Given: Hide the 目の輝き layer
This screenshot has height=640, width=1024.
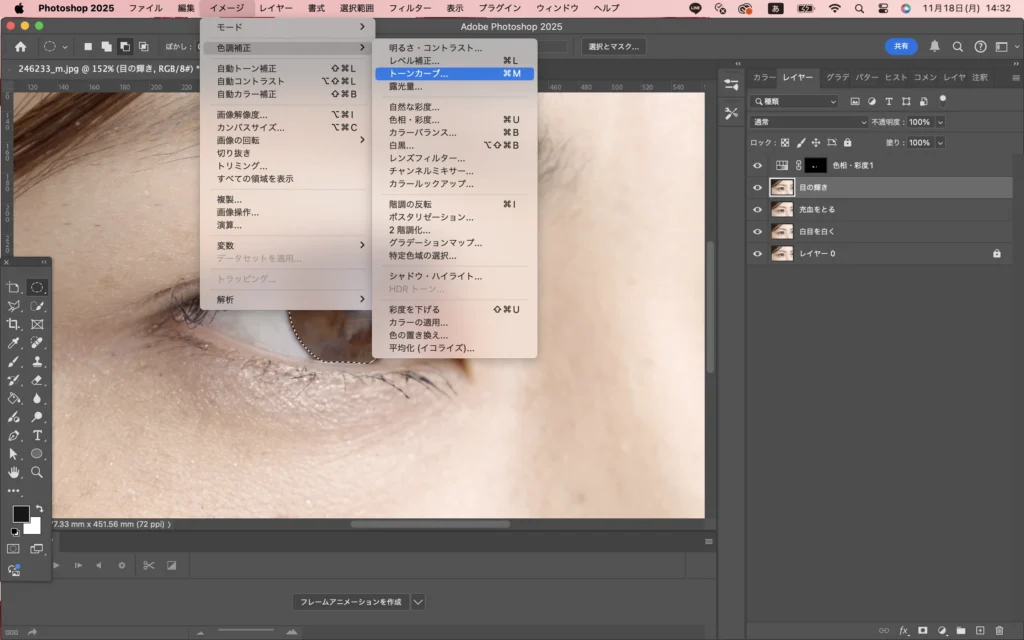Looking at the screenshot, I should (757, 188).
